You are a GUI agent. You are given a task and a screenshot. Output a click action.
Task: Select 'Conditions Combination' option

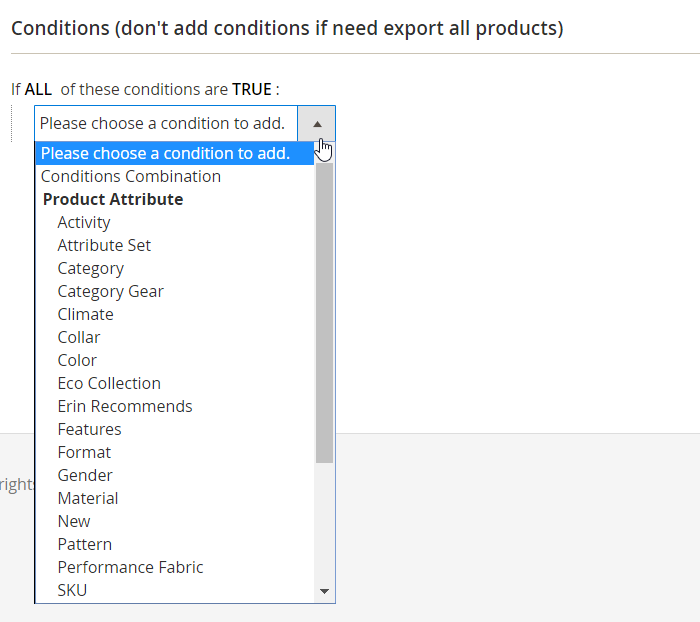[x=131, y=176]
